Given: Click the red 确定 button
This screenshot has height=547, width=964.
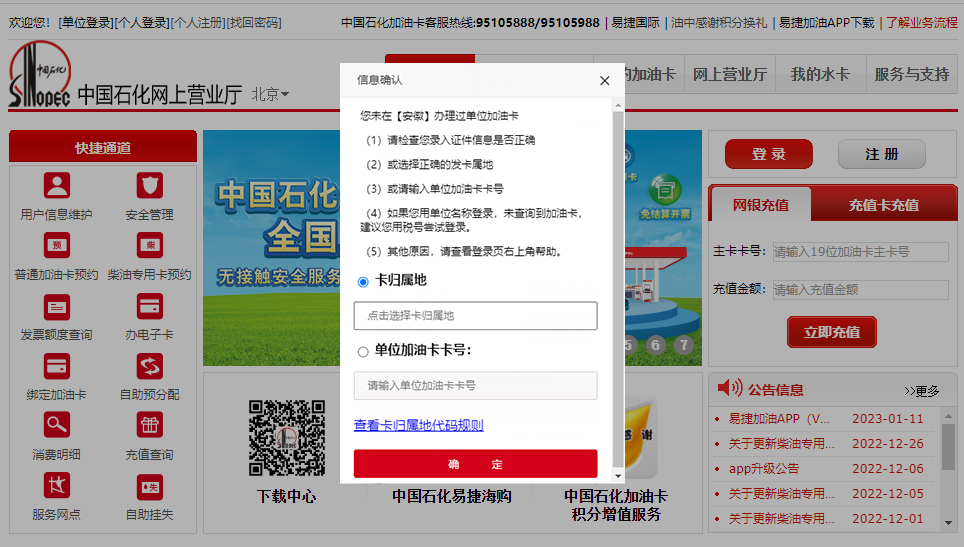Looking at the screenshot, I should point(475,464).
